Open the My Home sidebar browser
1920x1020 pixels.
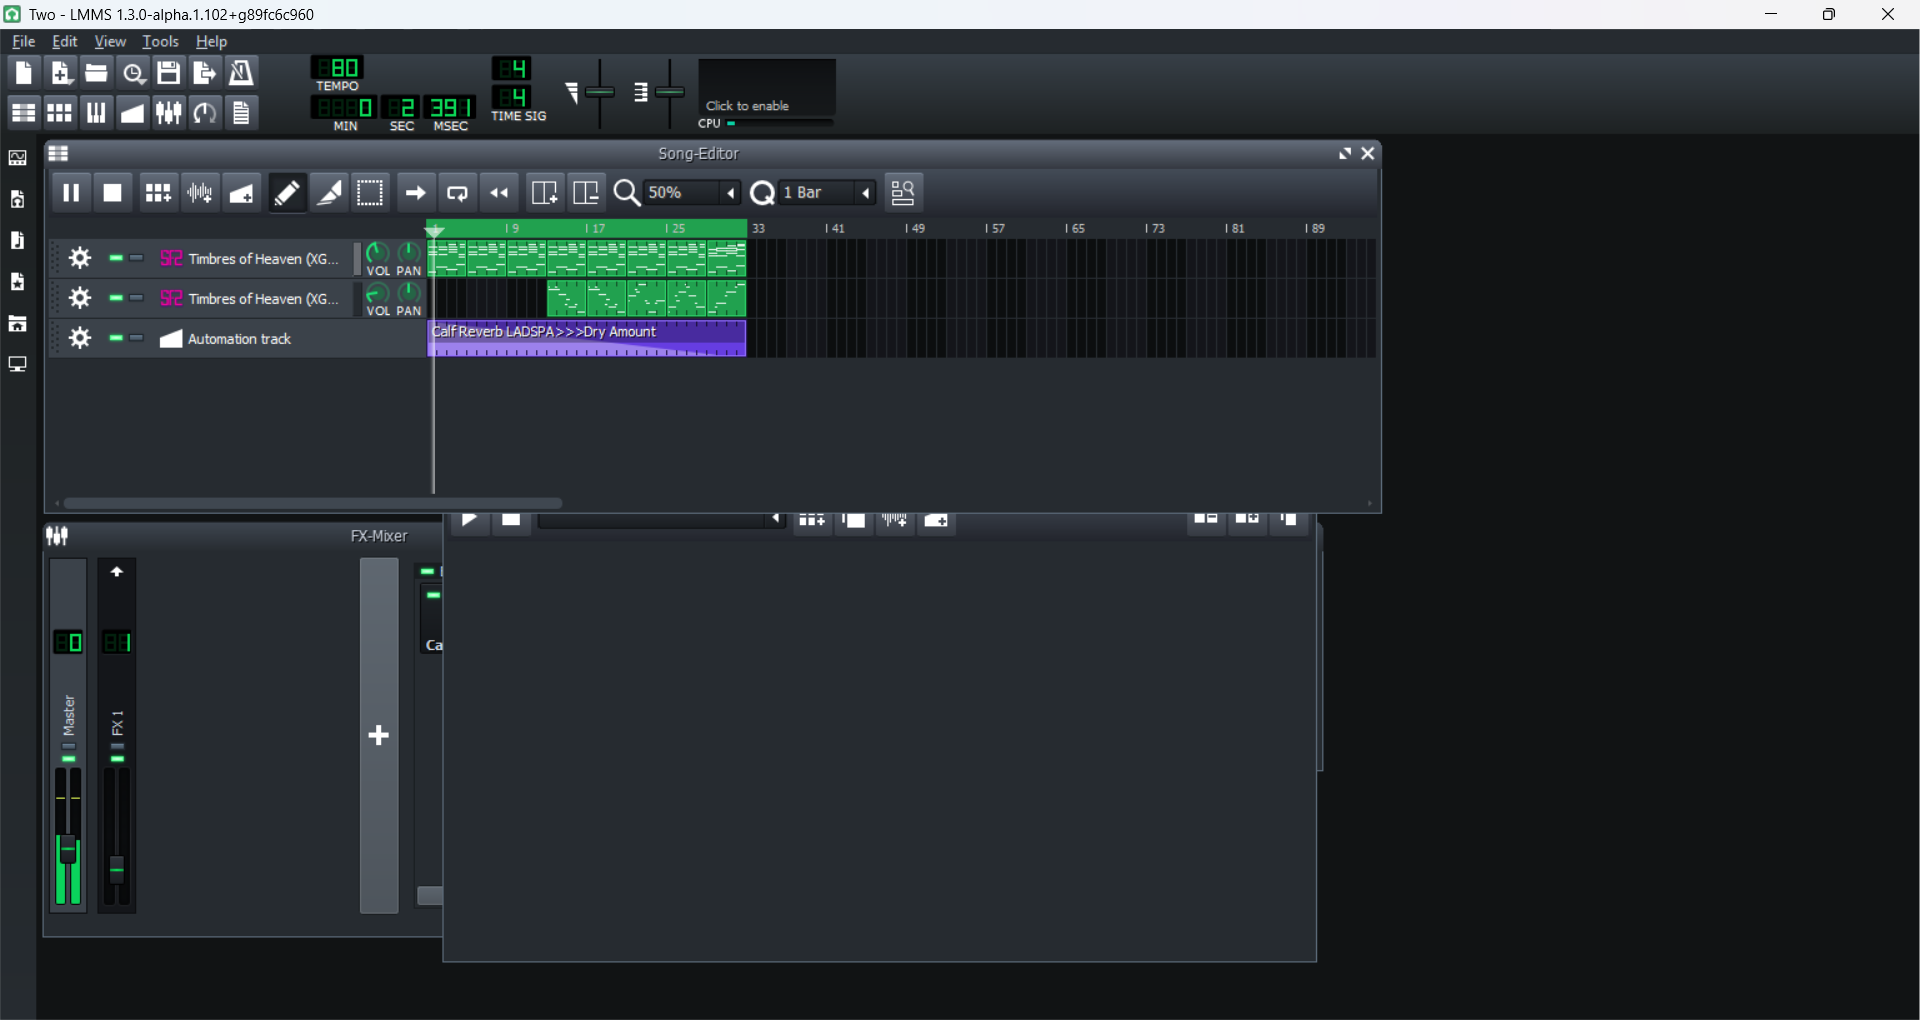pos(18,324)
